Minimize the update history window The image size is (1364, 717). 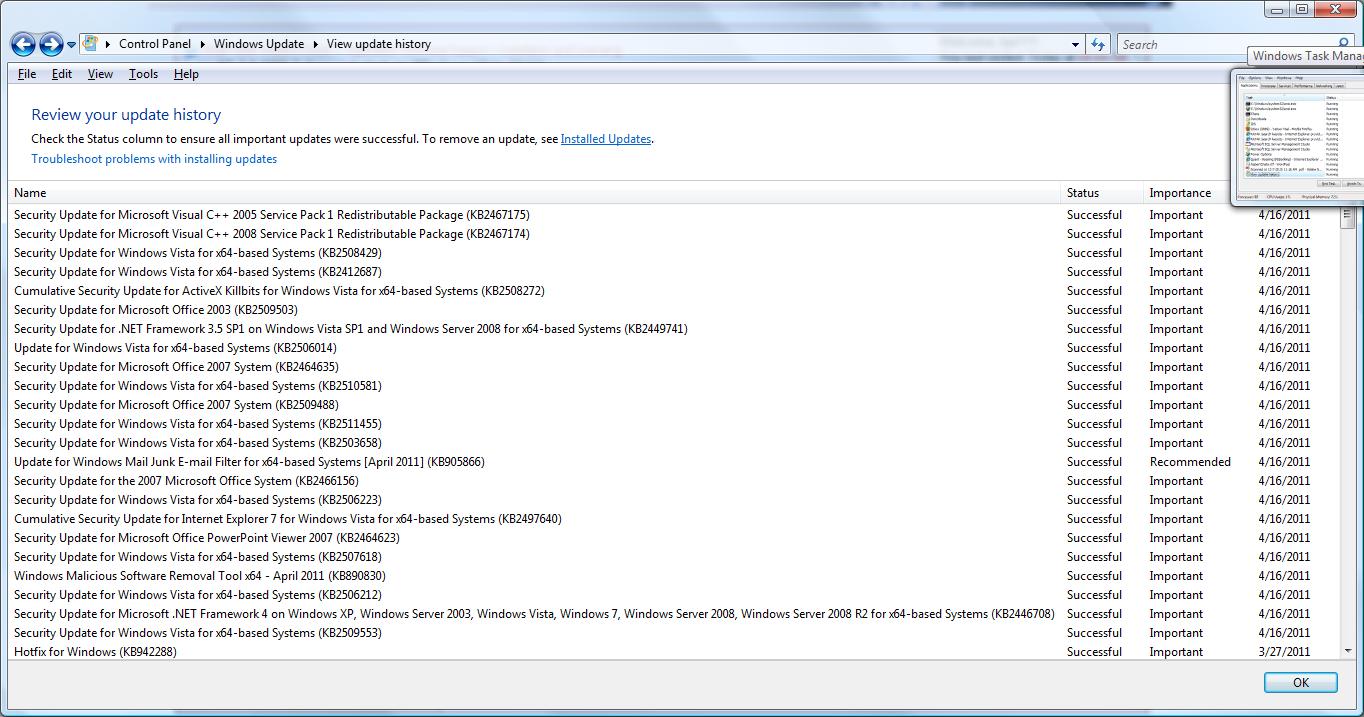click(1279, 9)
